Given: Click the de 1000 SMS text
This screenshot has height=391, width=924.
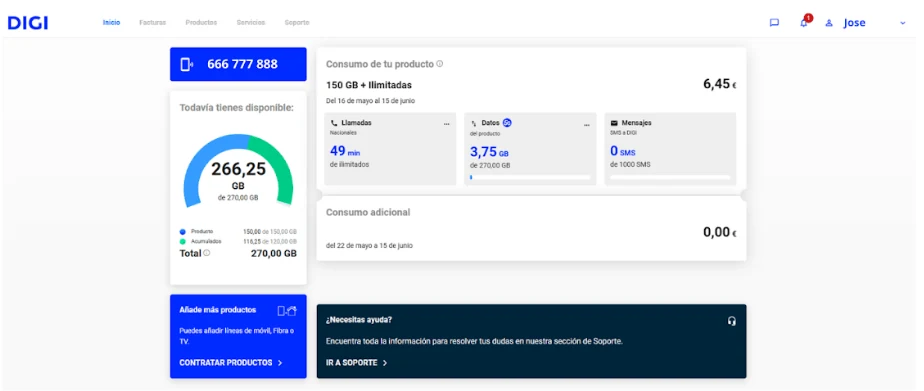Looking at the screenshot, I should 630,165.
